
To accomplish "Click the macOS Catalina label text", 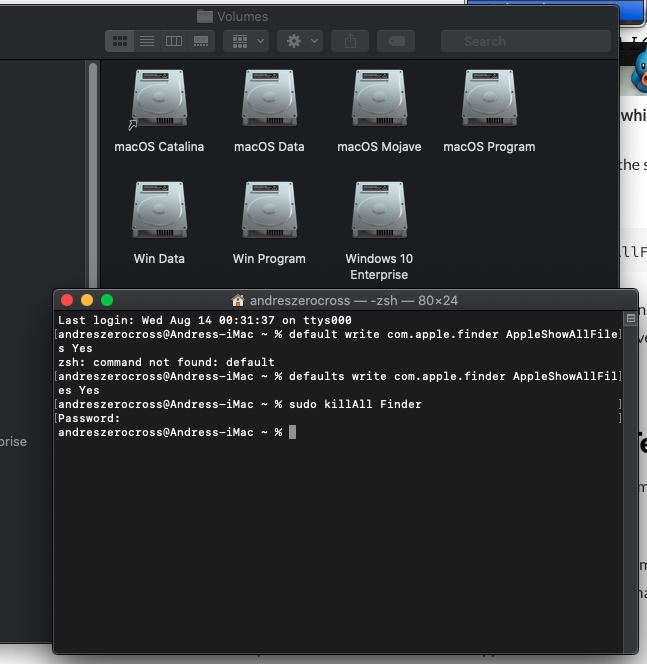I will point(159,147).
